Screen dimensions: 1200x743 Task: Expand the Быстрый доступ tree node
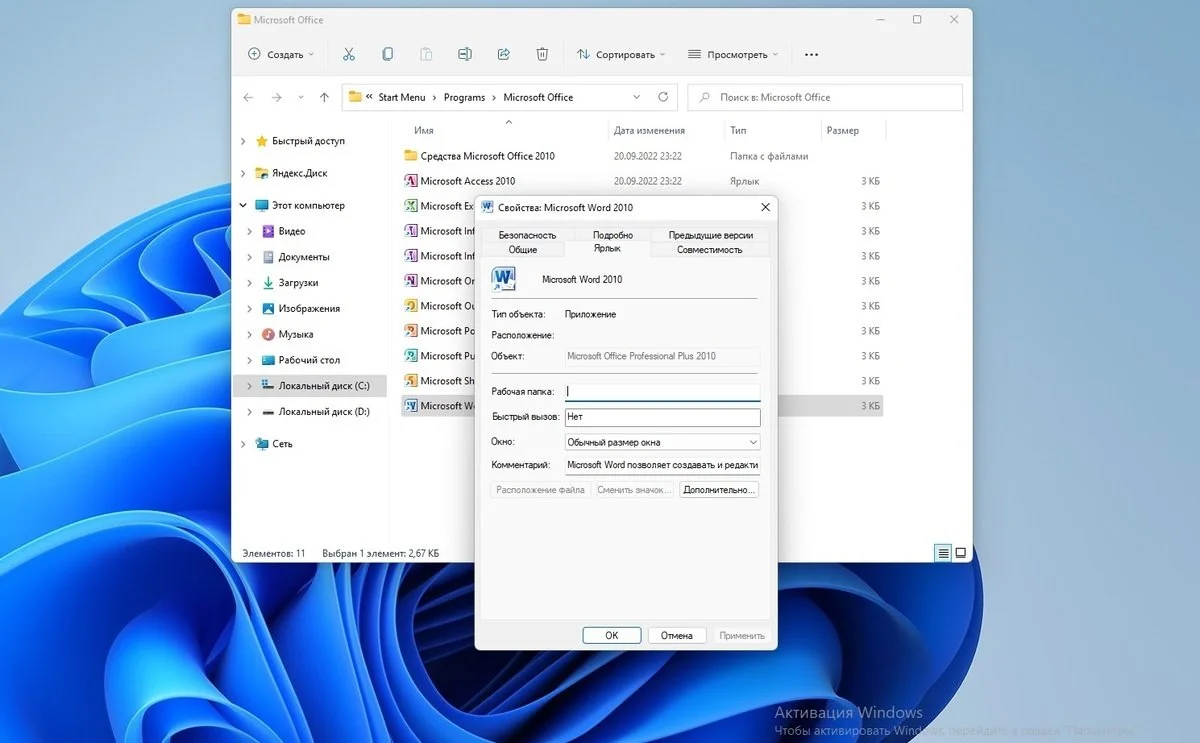[x=243, y=142]
